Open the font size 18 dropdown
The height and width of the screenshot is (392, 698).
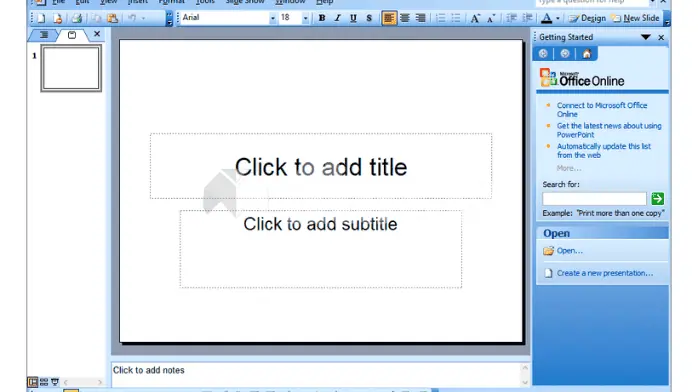pyautogui.click(x=305, y=18)
